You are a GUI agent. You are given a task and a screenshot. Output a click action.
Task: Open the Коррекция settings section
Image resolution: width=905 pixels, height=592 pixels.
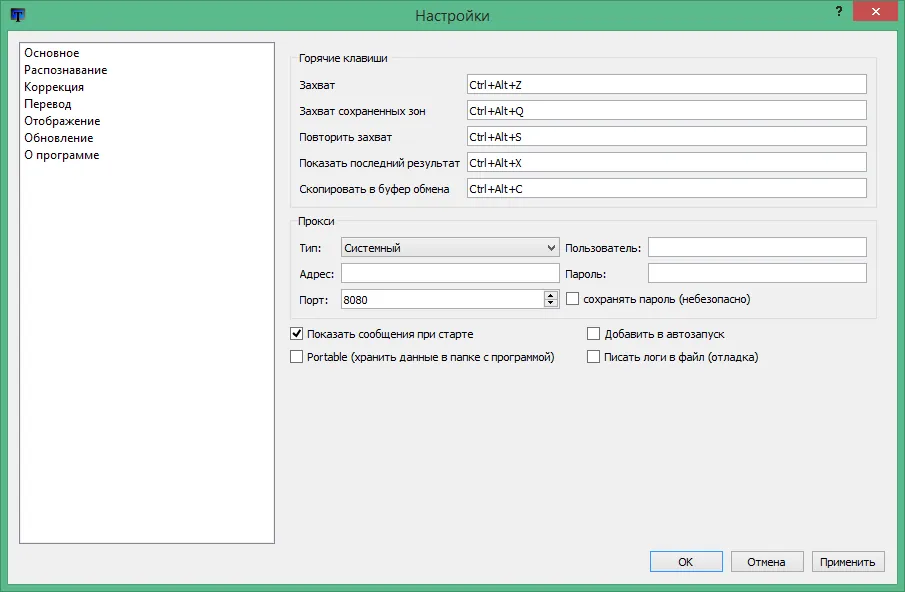point(54,87)
